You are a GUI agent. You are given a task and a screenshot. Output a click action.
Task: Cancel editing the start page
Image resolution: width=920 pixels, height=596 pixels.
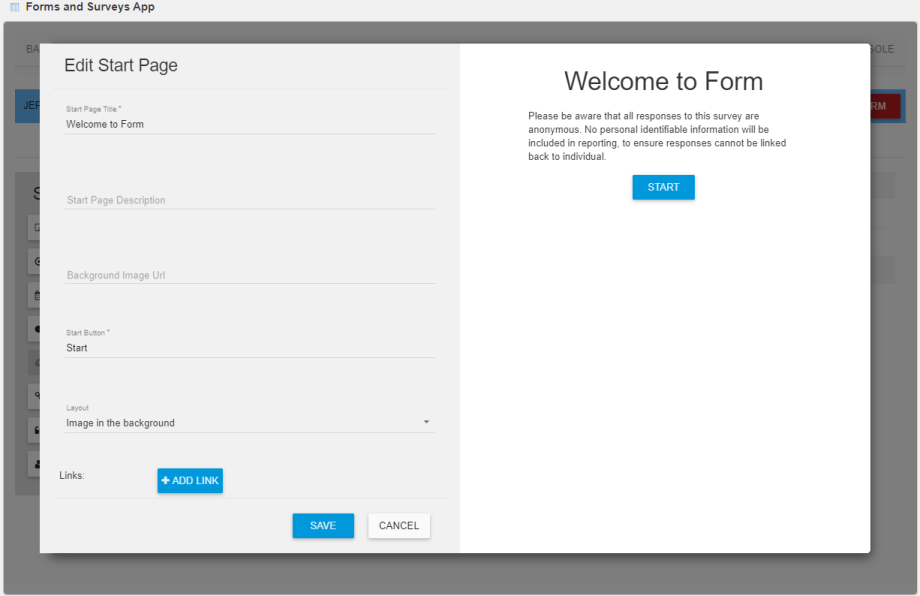tap(399, 526)
